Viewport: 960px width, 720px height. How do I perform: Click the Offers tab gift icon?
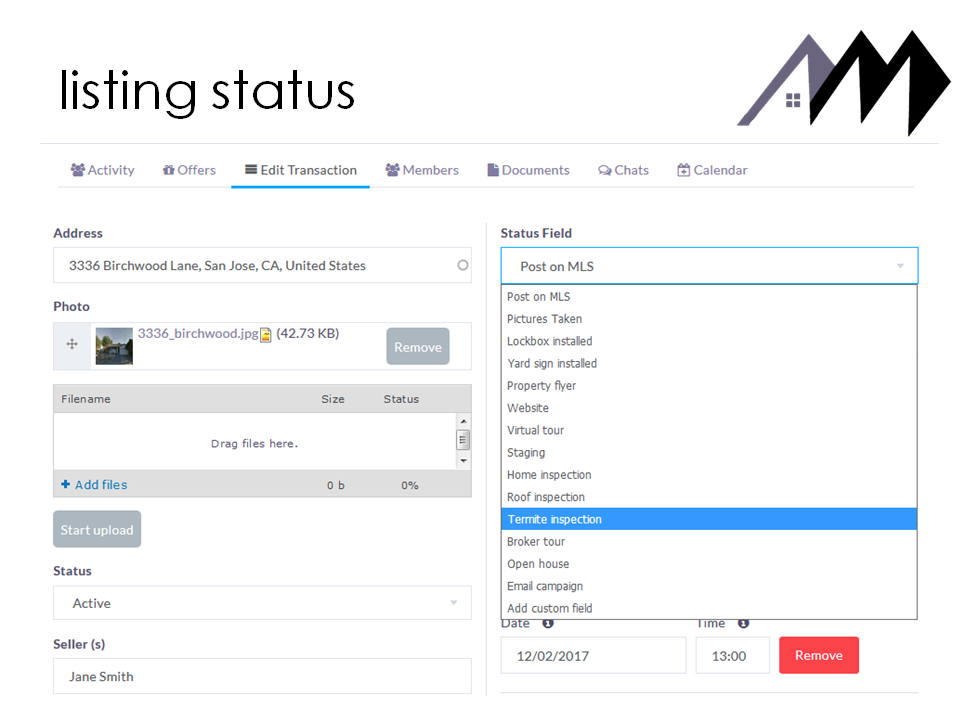(x=168, y=170)
